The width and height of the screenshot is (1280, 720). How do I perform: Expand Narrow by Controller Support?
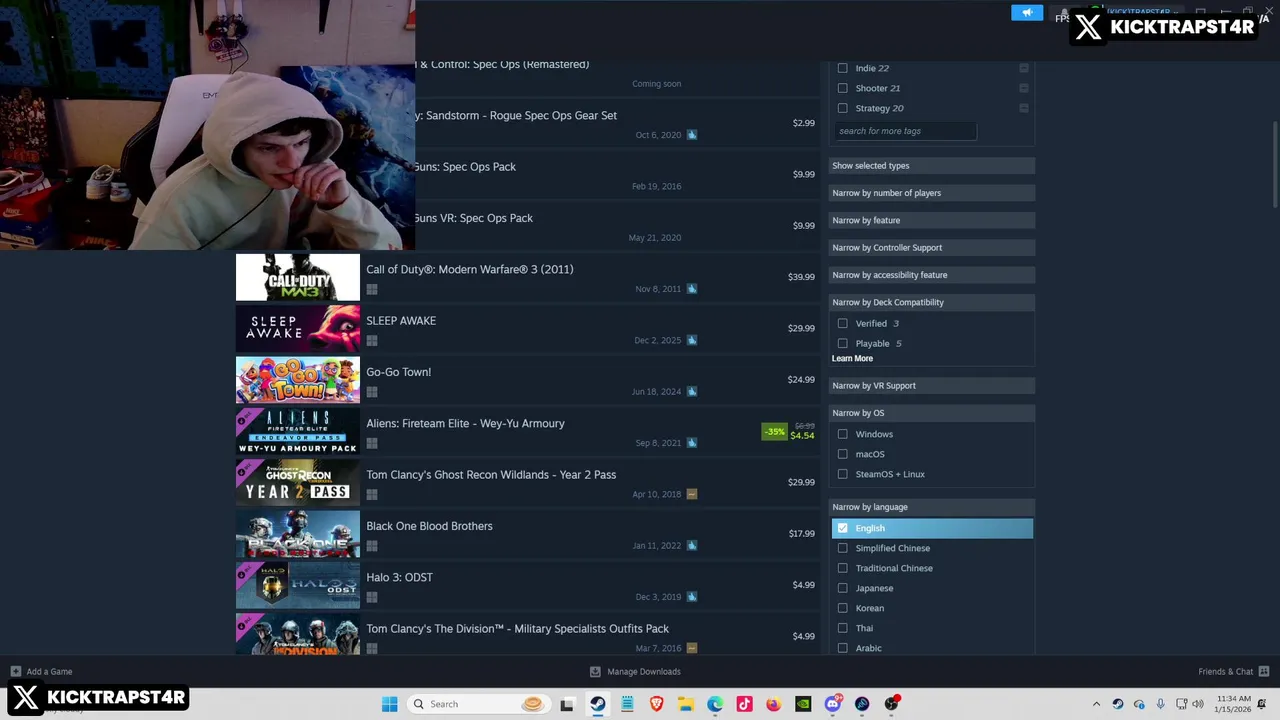tap(932, 247)
